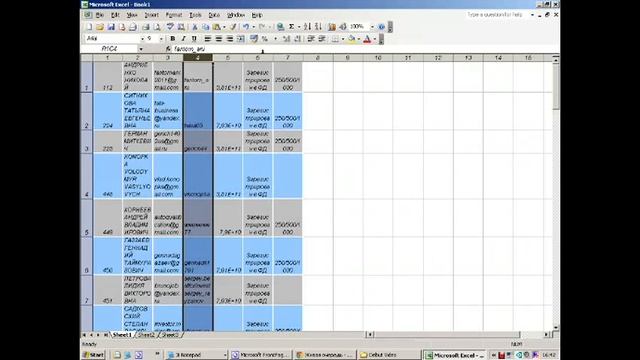Select column 5 header
The width and height of the screenshot is (640, 360).
228,58
